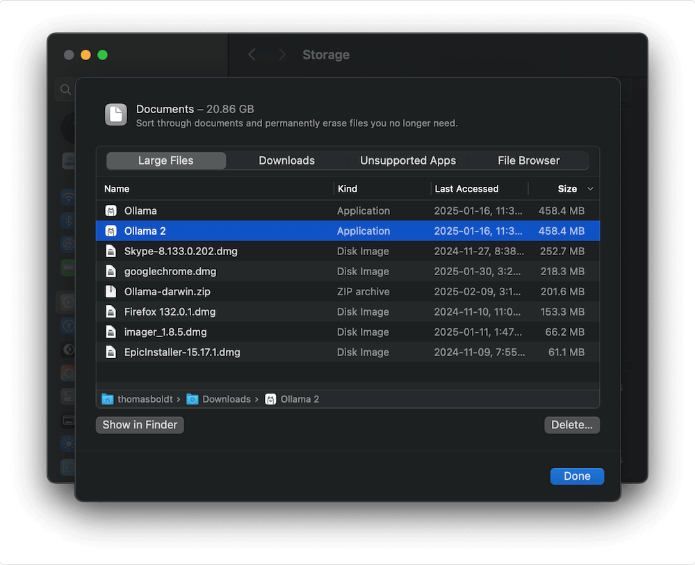The width and height of the screenshot is (695, 565).
Task: Switch to the Large Files tab
Action: pyautogui.click(x=166, y=160)
